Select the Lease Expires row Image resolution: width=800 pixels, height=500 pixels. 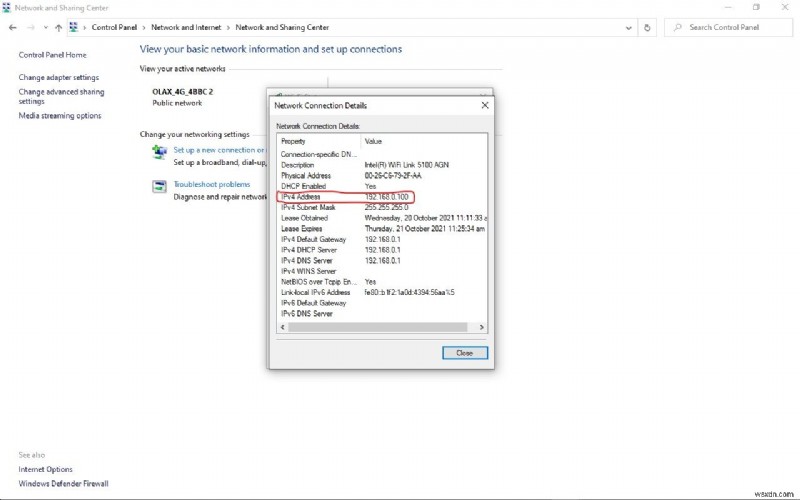(x=382, y=229)
